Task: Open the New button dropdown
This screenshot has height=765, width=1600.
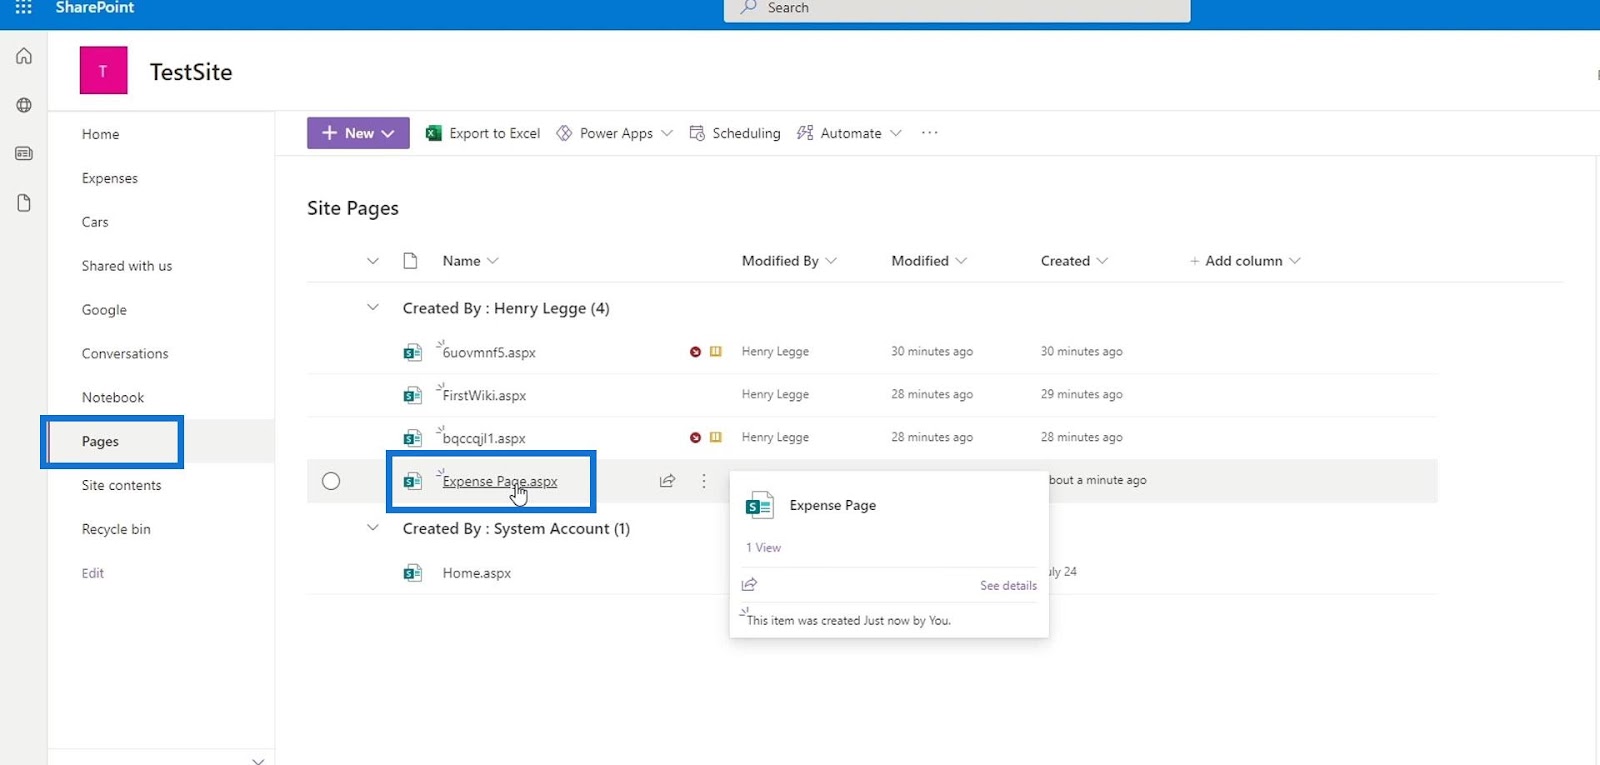Action: 358,133
